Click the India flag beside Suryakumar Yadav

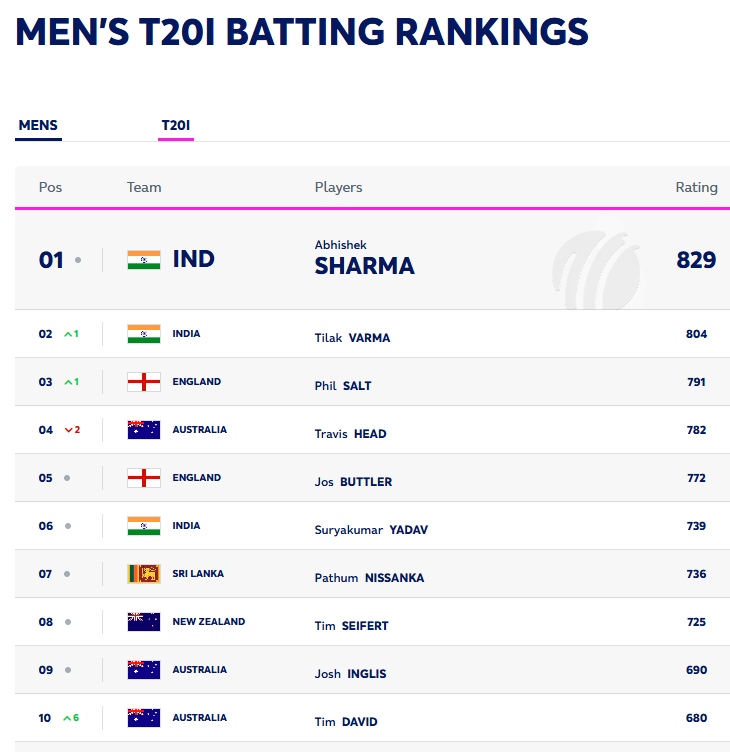pyautogui.click(x=143, y=526)
